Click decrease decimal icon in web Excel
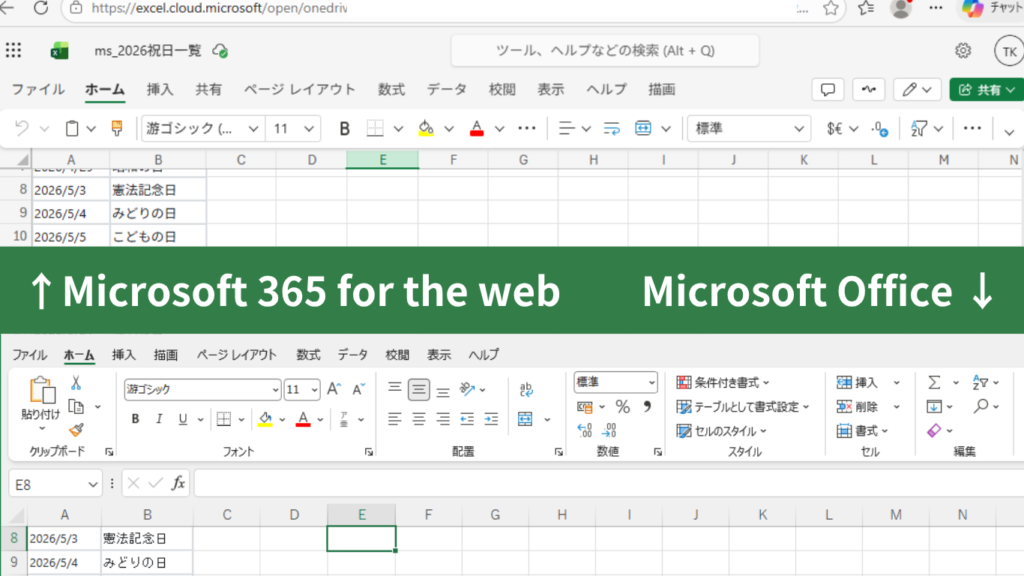 point(880,129)
